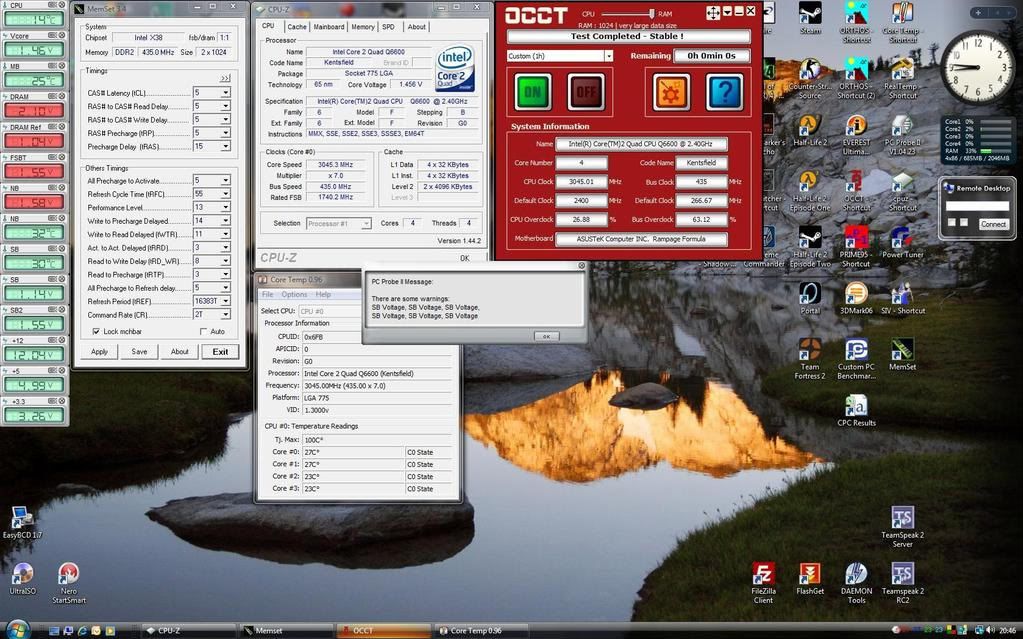Click the Exit button in MemSet
Viewport: 1023px width, 639px height.
pos(221,352)
